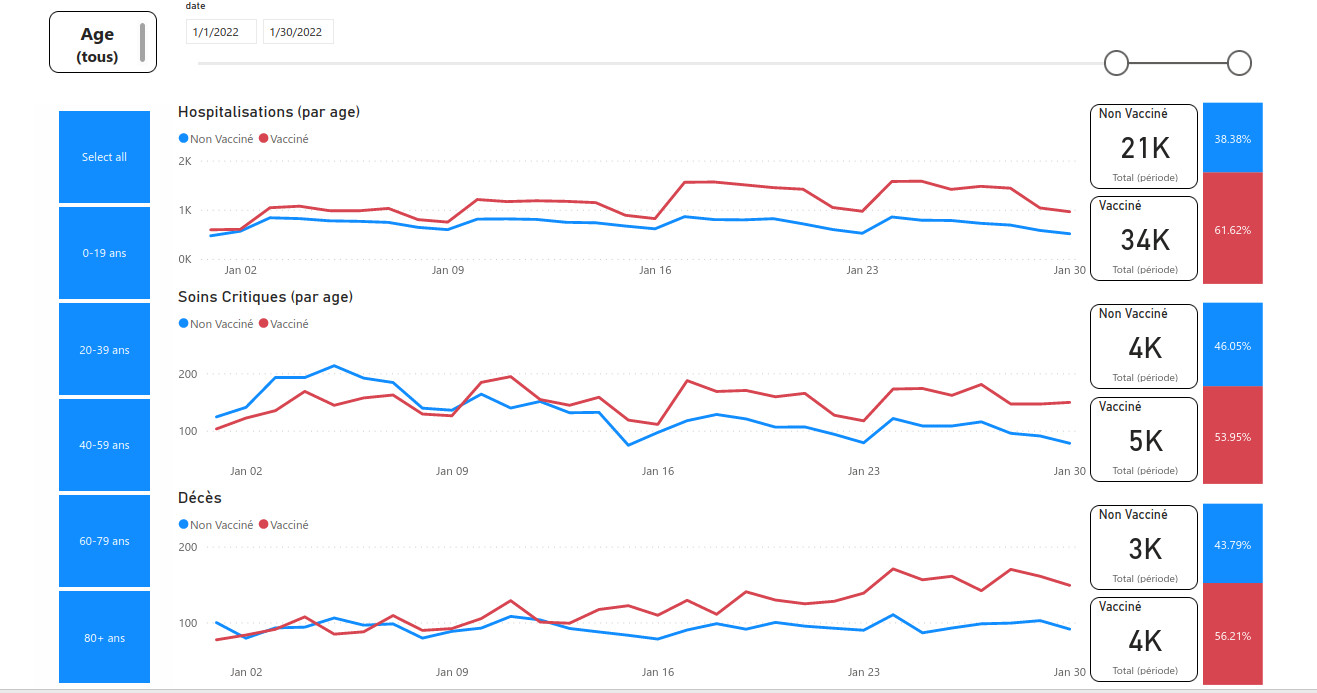Filter by the 0-19 ans age group
The width and height of the screenshot is (1317, 693).
click(104, 253)
